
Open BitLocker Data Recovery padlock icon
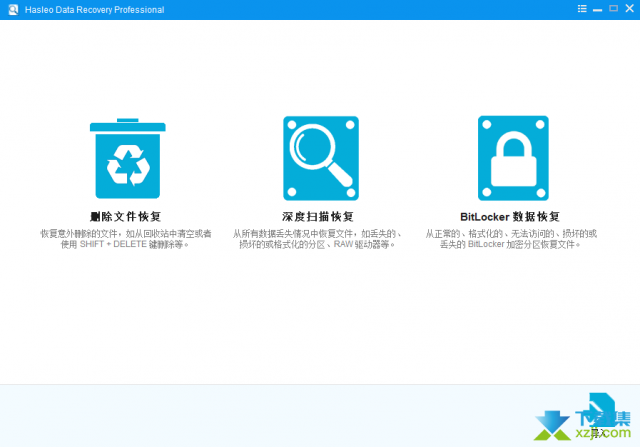coord(513,158)
